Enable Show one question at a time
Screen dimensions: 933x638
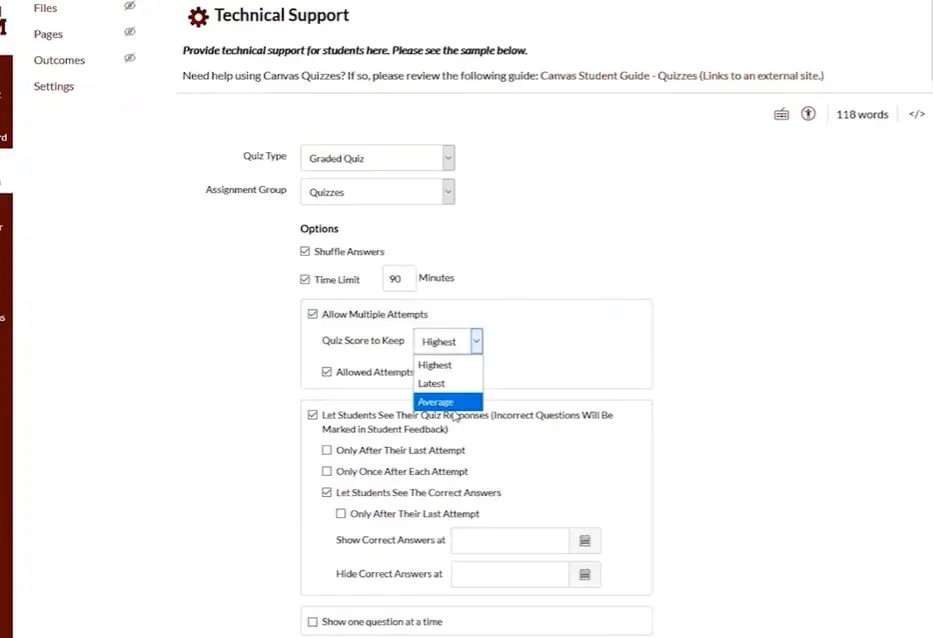click(x=313, y=622)
